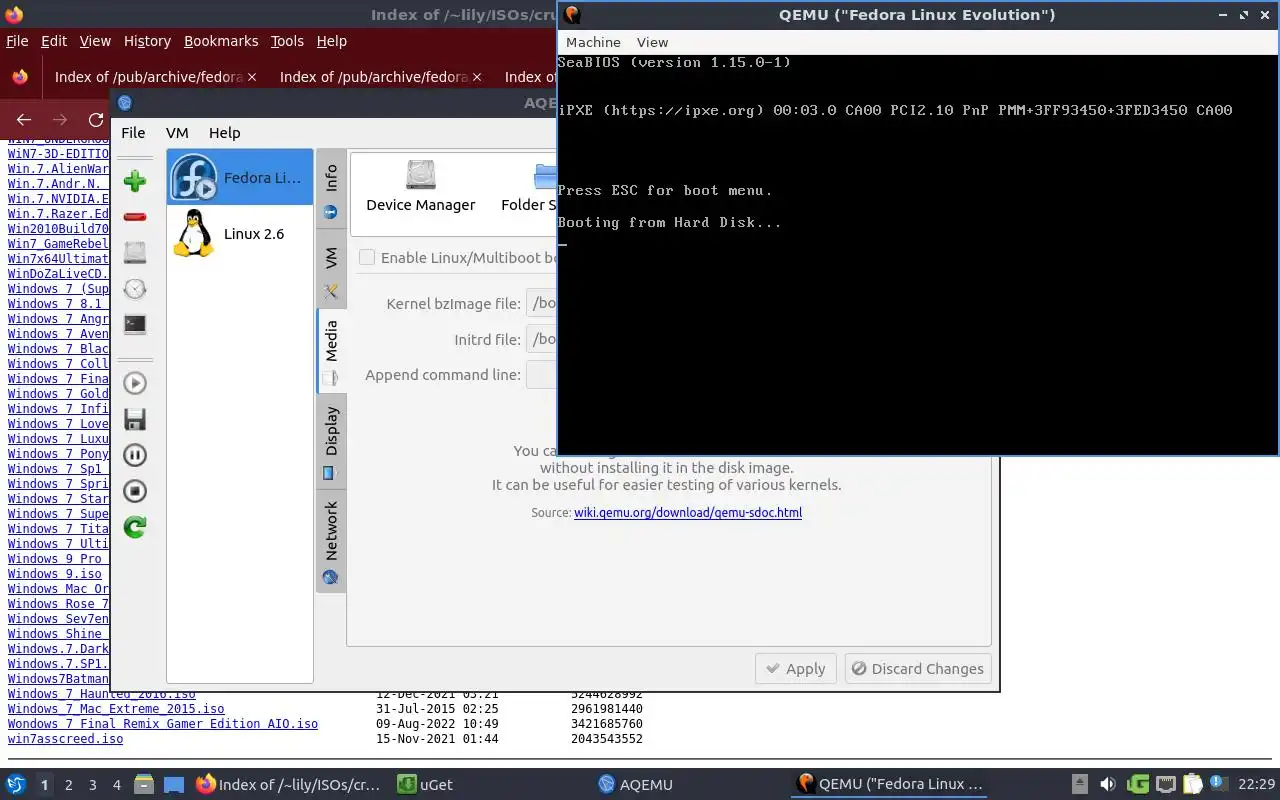Open the Display tab in AQEMU
This screenshot has width=1280, height=800.
pyautogui.click(x=331, y=441)
